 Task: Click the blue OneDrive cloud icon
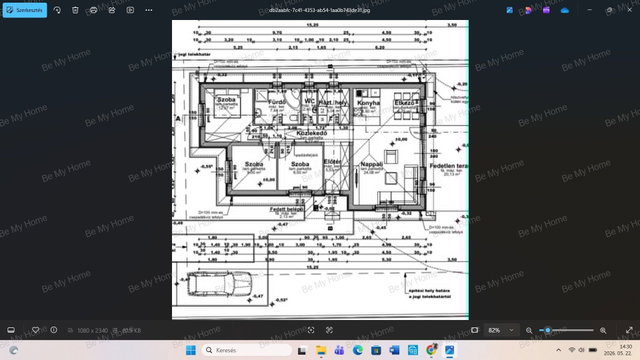tap(565, 11)
